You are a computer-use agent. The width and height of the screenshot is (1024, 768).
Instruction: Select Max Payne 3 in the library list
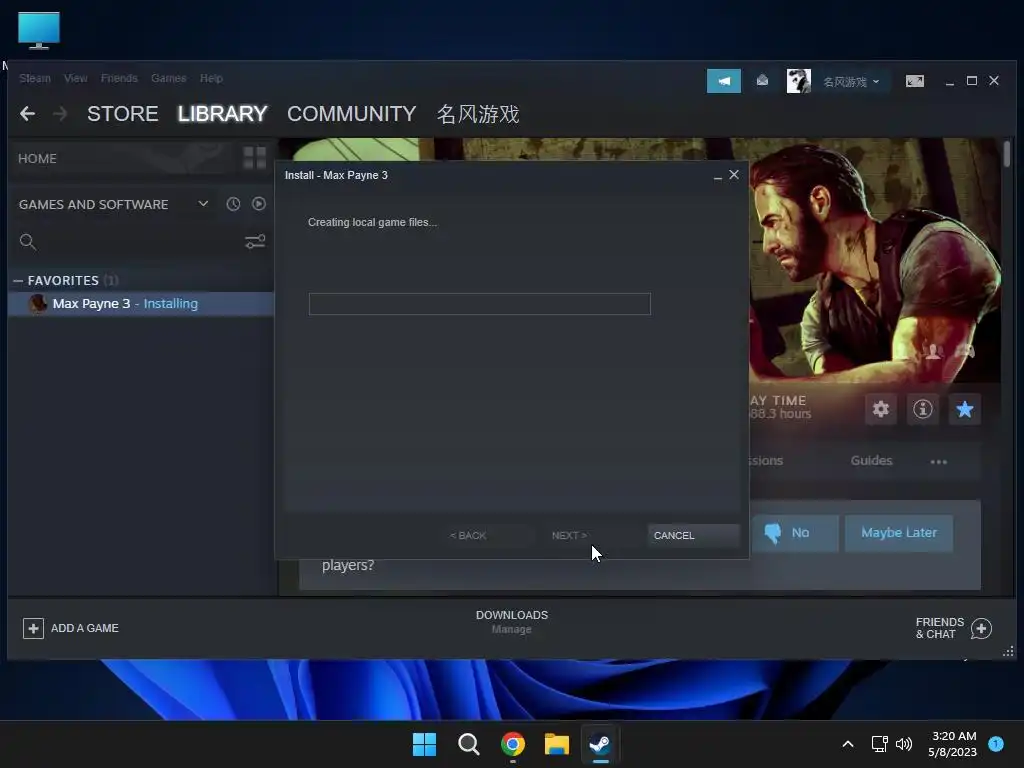click(x=140, y=304)
